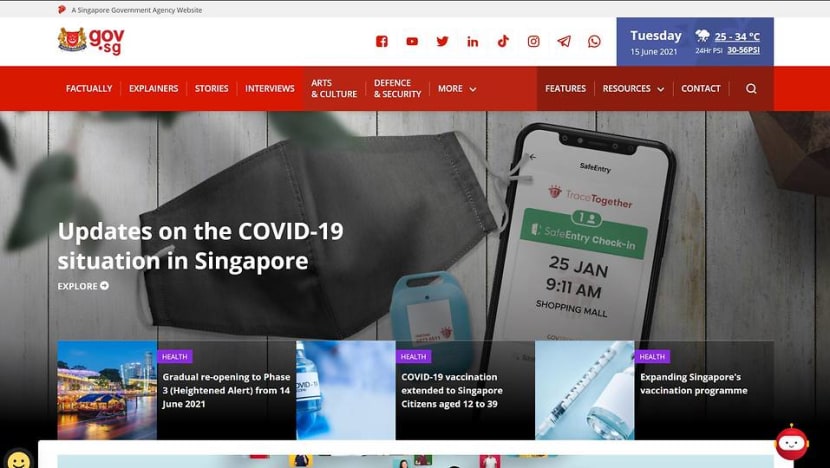The image size is (830, 468).
Task: Navigate to Arts & Culture
Action: 334,88
